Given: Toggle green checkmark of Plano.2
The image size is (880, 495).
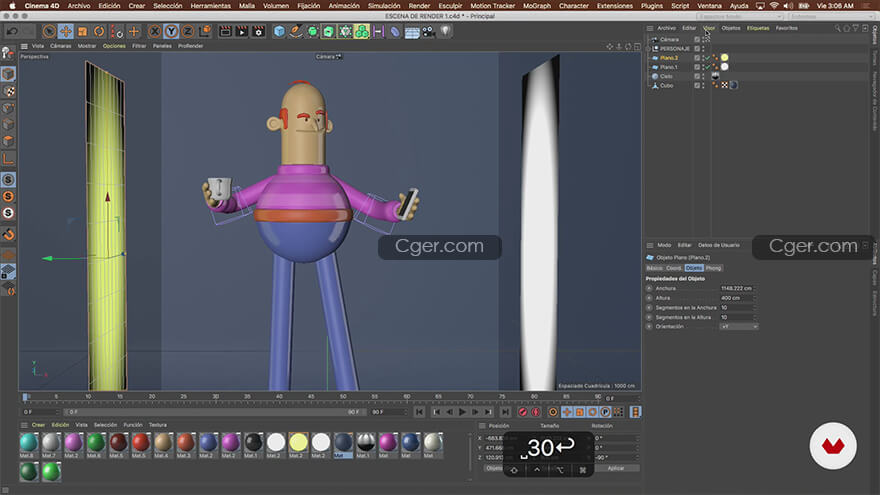Looking at the screenshot, I should [708, 58].
